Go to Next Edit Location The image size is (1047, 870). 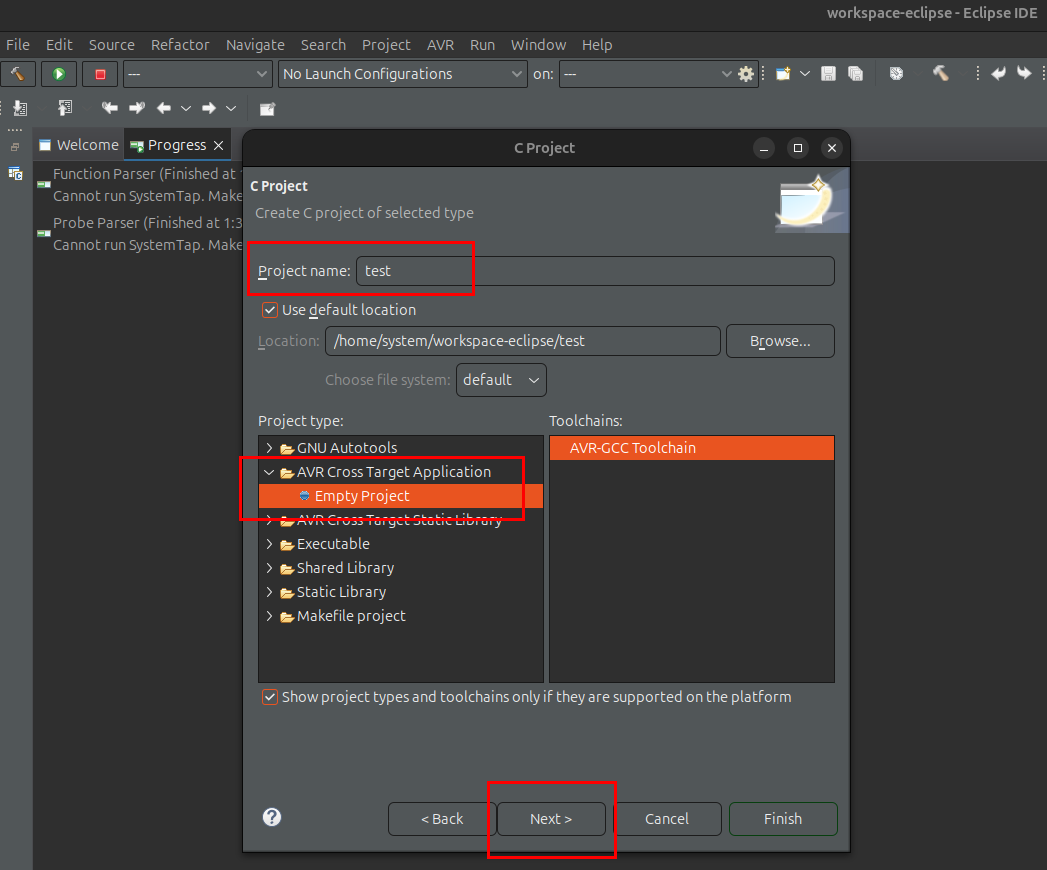click(137, 108)
